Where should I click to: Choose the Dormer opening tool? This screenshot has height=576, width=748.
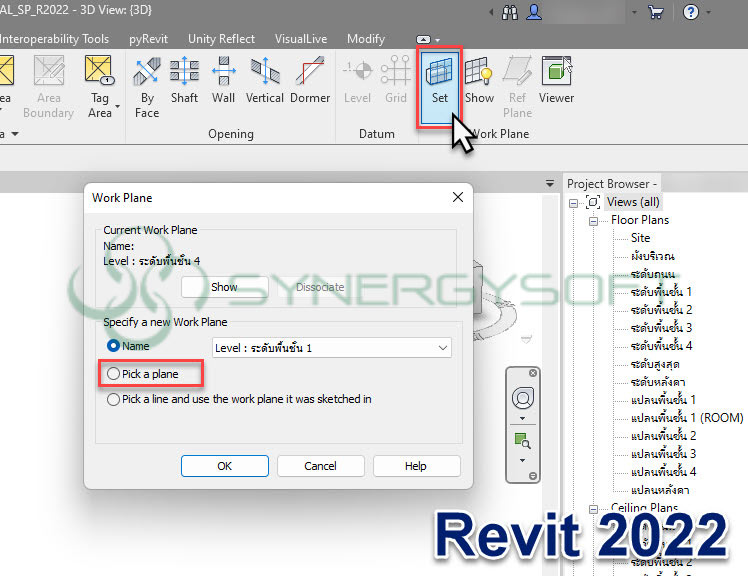(x=310, y=80)
